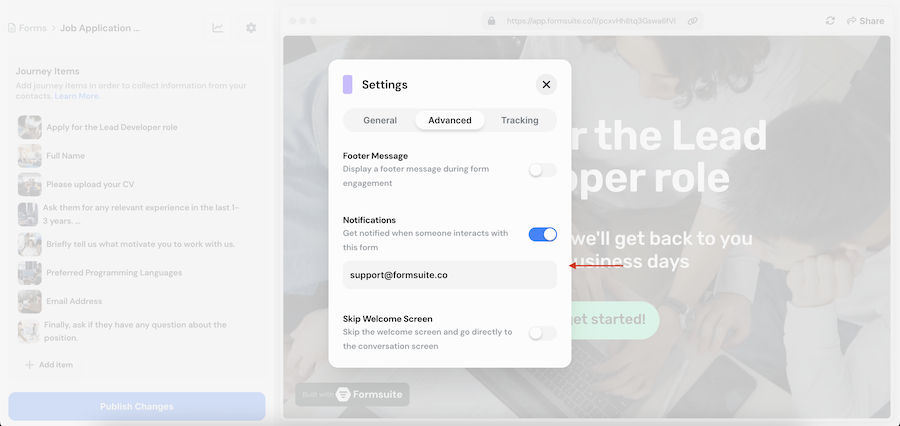Click Publish Changes button
This screenshot has height=426, width=900.
click(x=137, y=406)
